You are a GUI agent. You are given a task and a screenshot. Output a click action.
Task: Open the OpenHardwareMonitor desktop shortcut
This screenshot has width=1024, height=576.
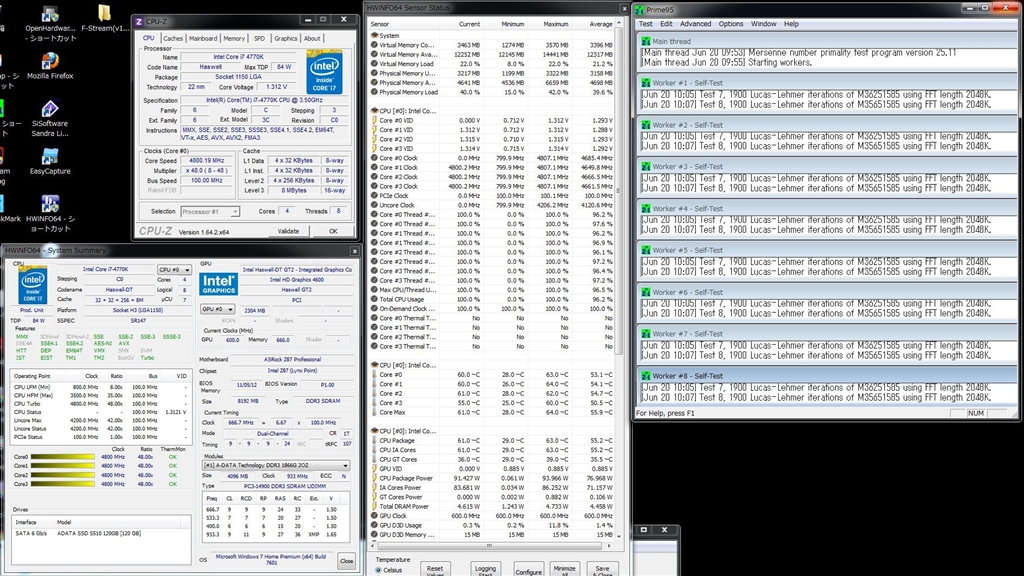point(49,15)
